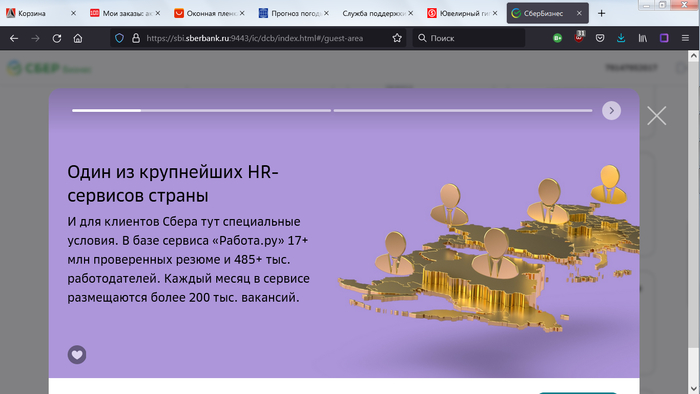
Task: Open the Pocket save icon
Action: pyautogui.click(x=600, y=38)
